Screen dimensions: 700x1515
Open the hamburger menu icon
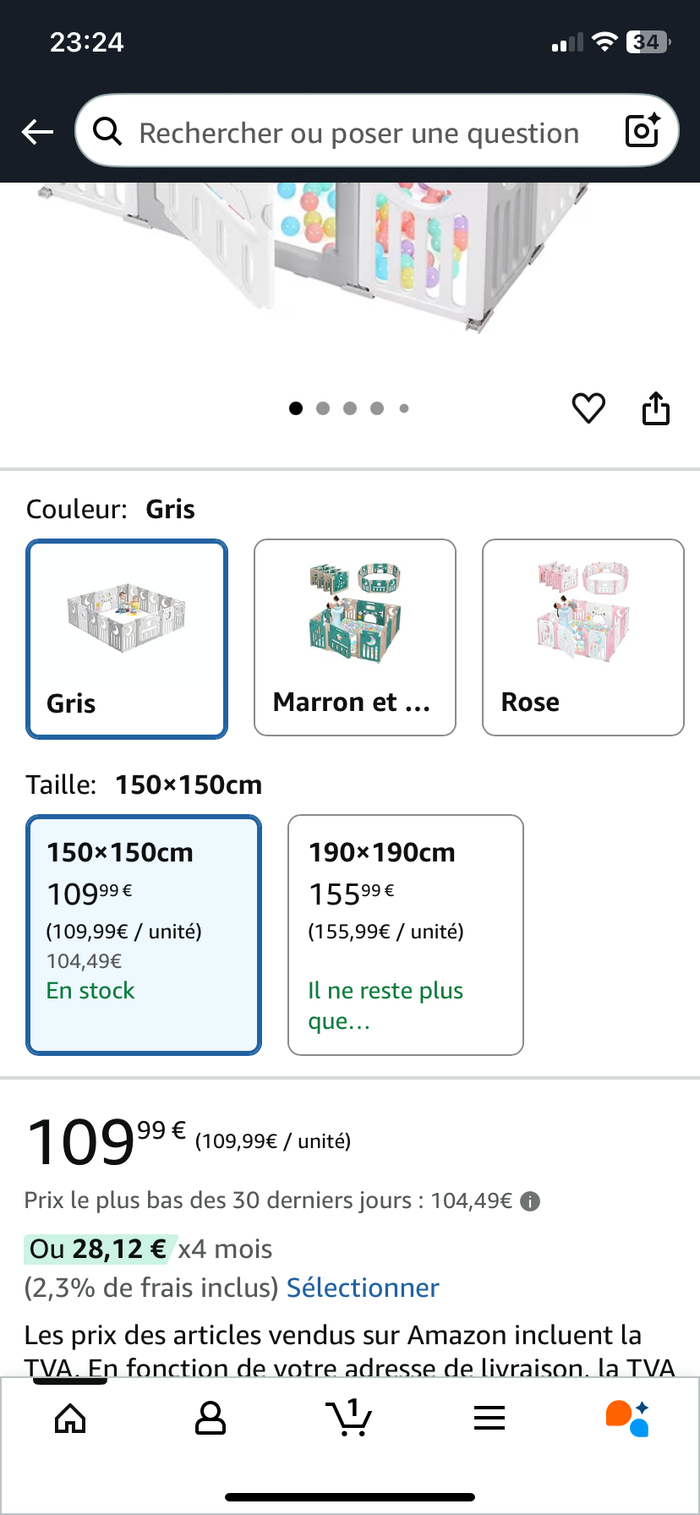coord(489,1417)
